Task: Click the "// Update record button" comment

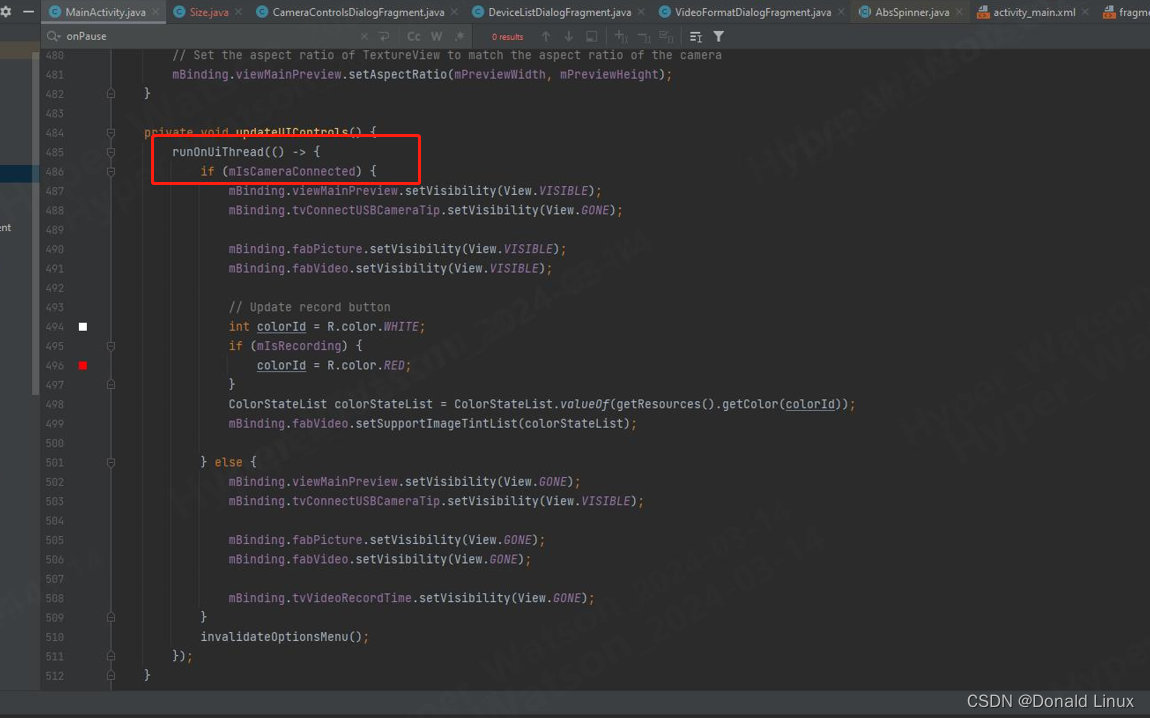Action: pyautogui.click(x=310, y=307)
